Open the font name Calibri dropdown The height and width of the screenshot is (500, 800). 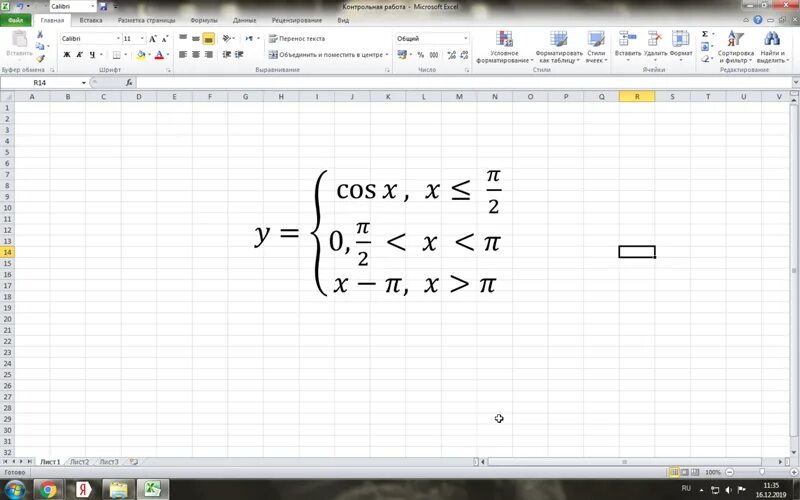(118, 39)
